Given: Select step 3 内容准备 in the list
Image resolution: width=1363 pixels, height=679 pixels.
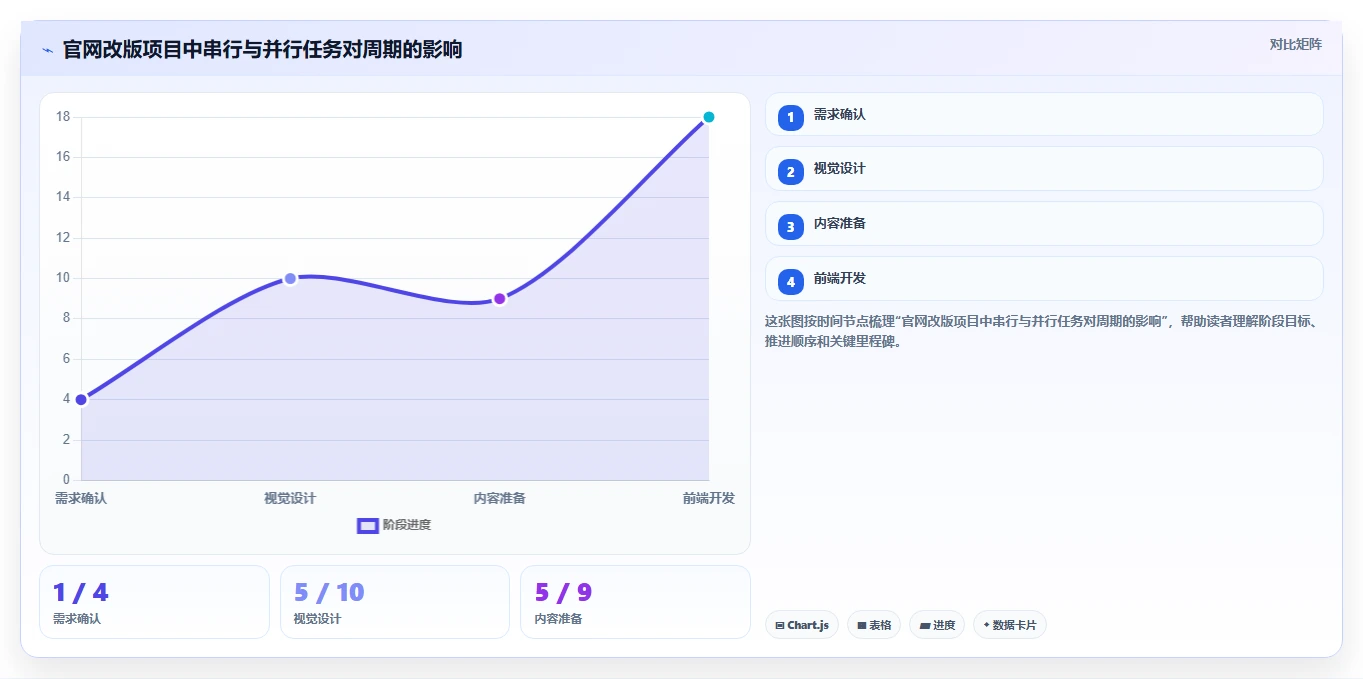Looking at the screenshot, I should point(1044,224).
